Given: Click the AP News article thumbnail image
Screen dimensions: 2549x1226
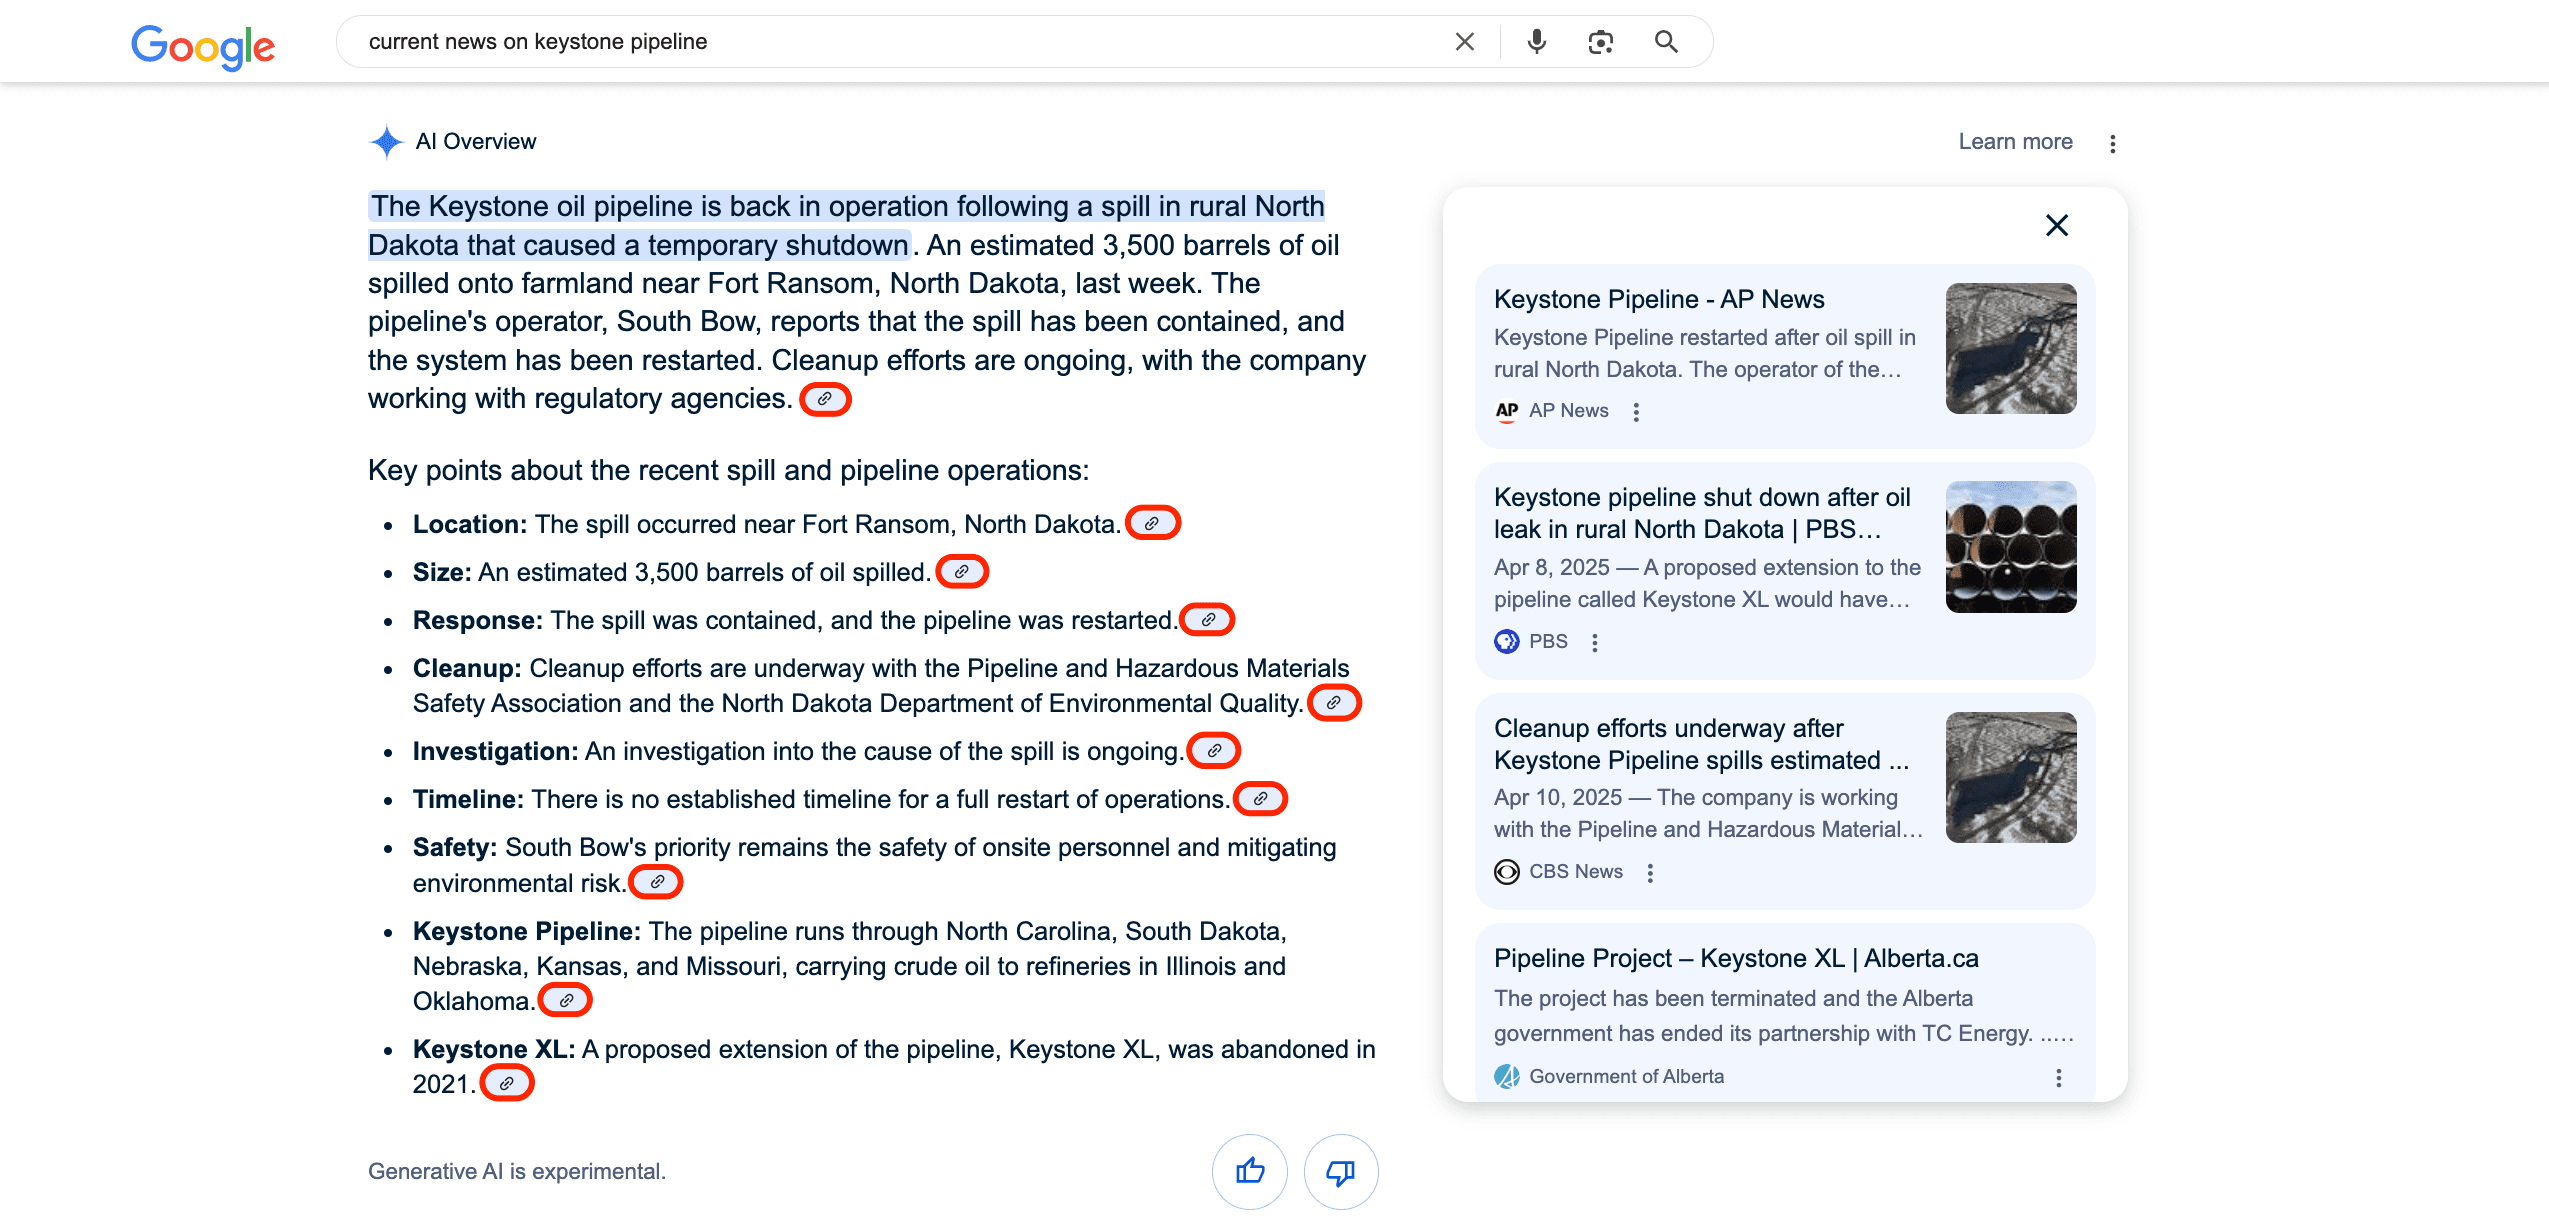Looking at the screenshot, I should pyautogui.click(x=2010, y=348).
